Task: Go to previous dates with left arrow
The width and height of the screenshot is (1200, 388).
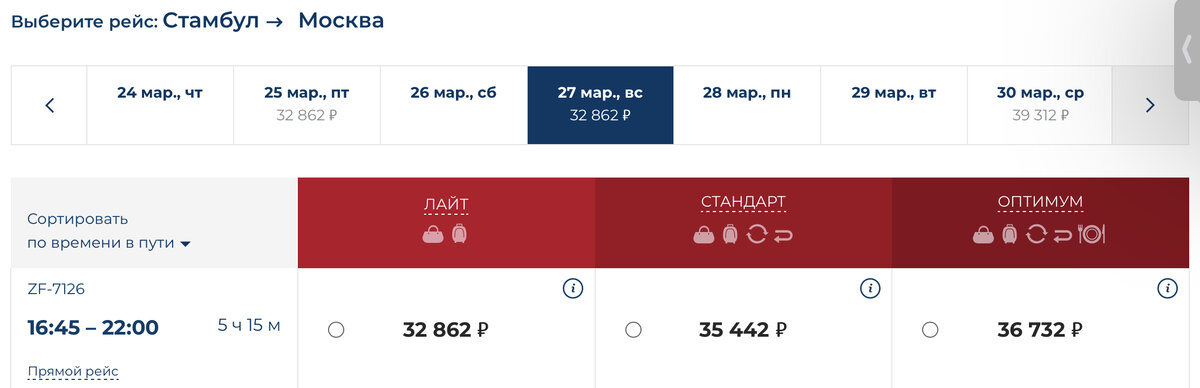Action: coord(50,105)
